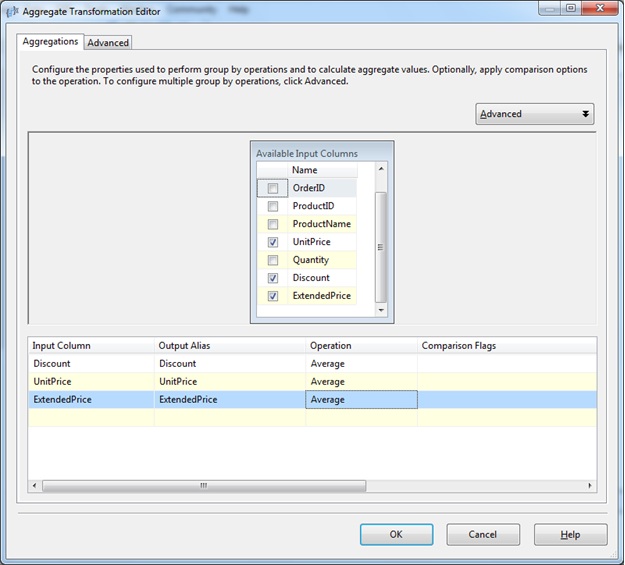
Task: Click the horizontal scrollbar thumb in grid
Action: coord(204,486)
